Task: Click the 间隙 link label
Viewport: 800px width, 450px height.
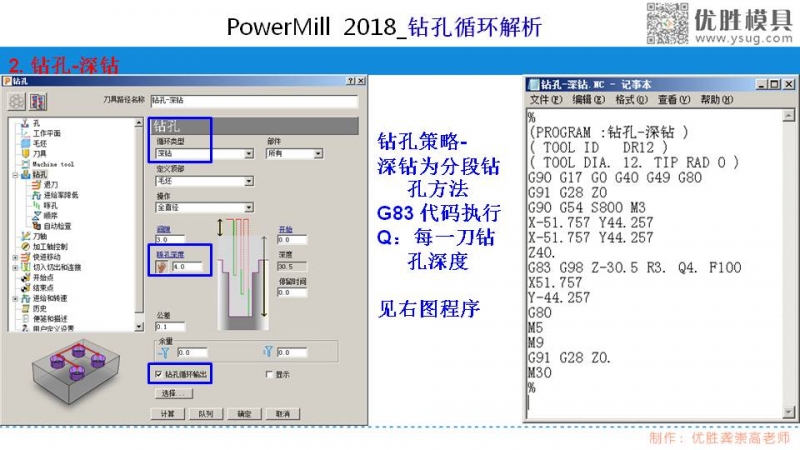Action: (x=163, y=230)
